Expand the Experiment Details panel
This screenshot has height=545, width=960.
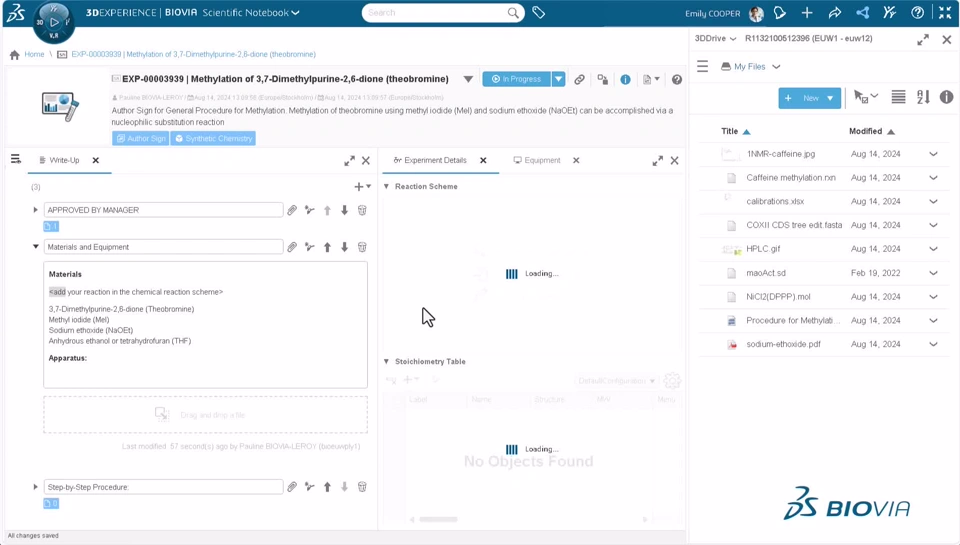click(658, 160)
